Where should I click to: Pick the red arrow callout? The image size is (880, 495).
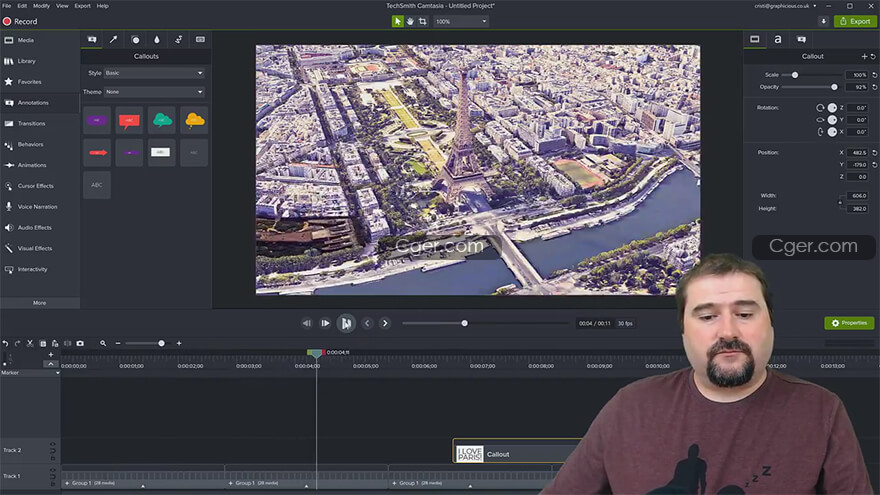click(97, 153)
